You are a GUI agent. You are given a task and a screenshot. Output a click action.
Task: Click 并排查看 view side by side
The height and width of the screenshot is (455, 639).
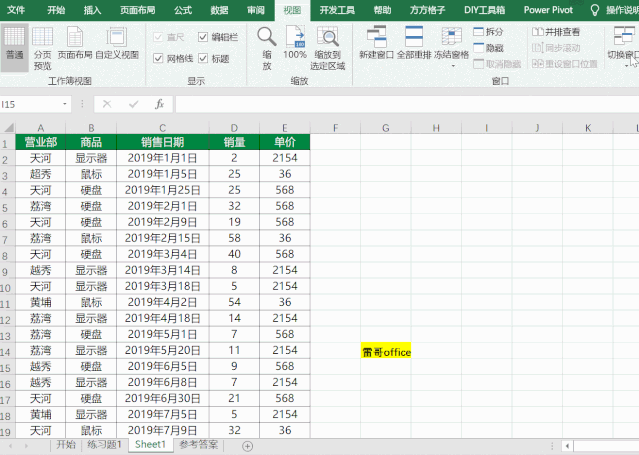[x=556, y=32]
